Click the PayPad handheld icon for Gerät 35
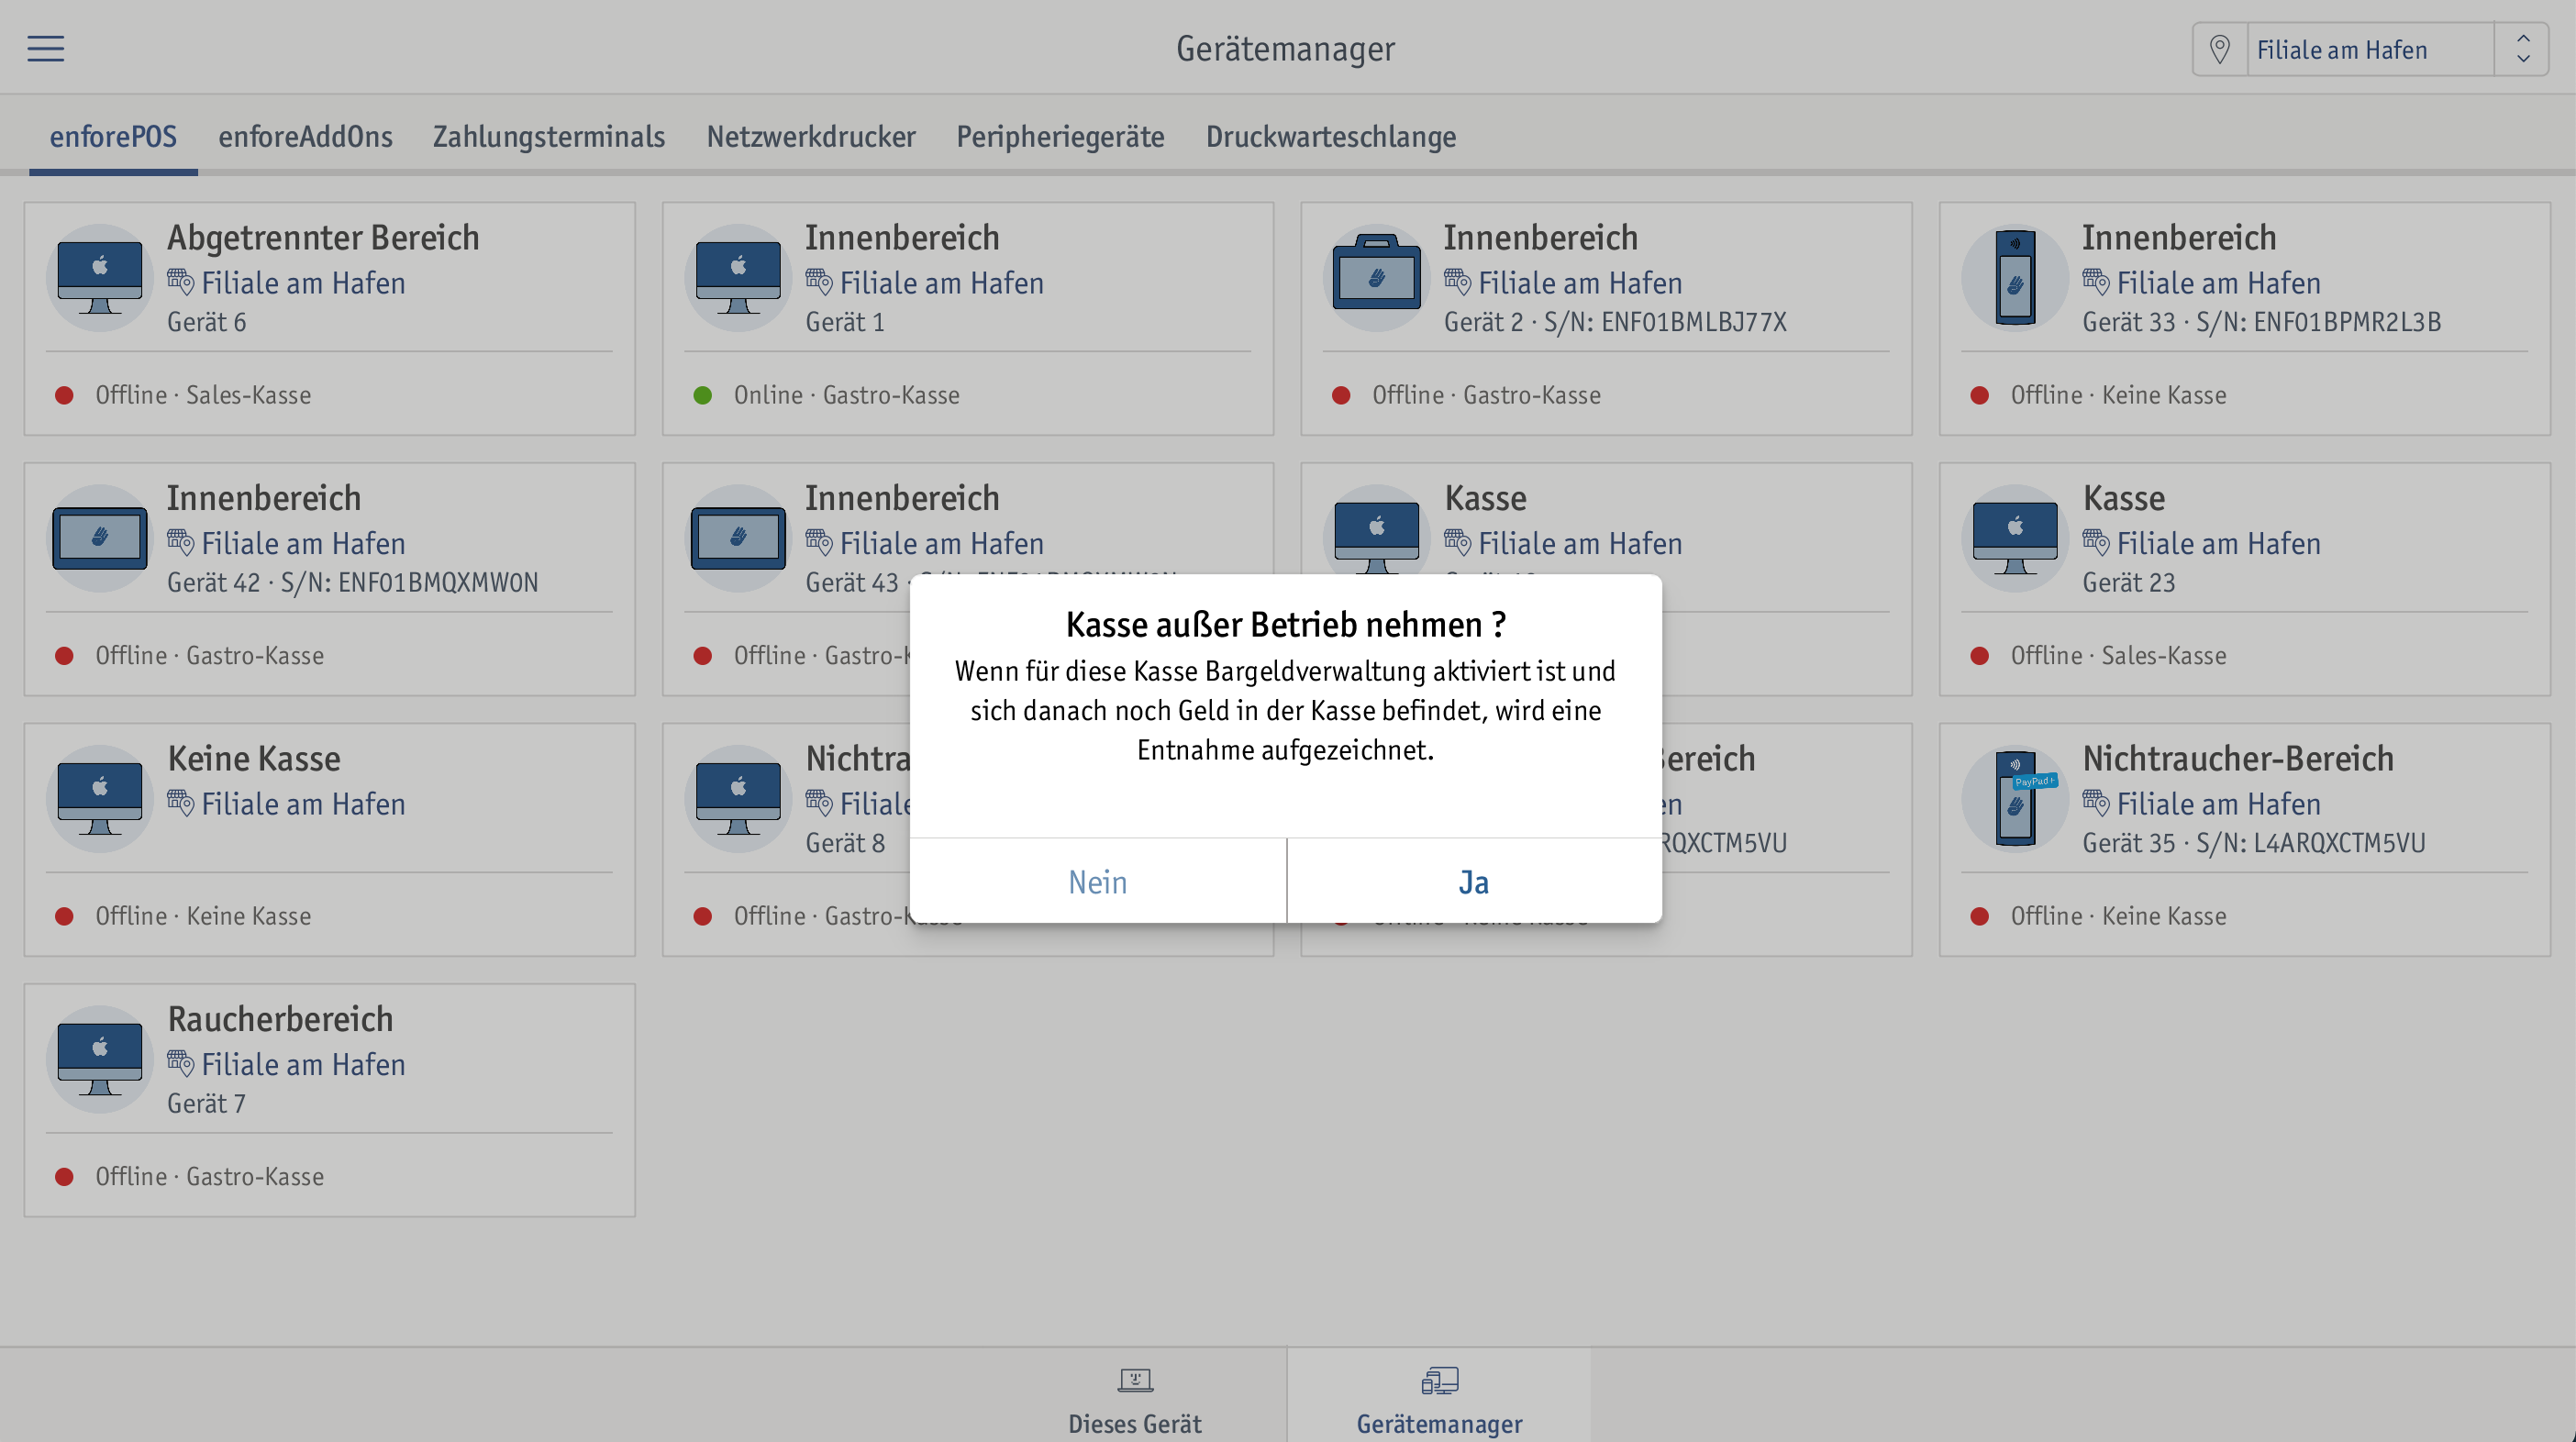Screen dimensions: 2576x1442 tap(2015, 798)
